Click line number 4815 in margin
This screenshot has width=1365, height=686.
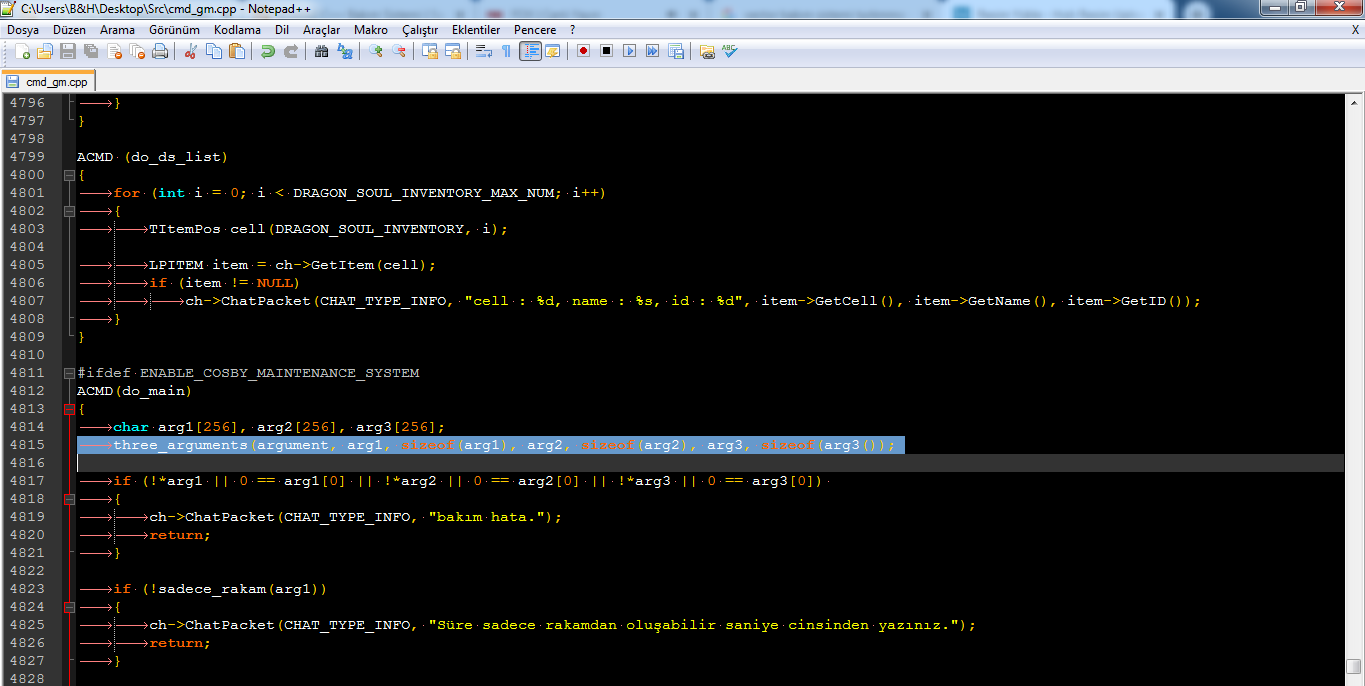26,445
